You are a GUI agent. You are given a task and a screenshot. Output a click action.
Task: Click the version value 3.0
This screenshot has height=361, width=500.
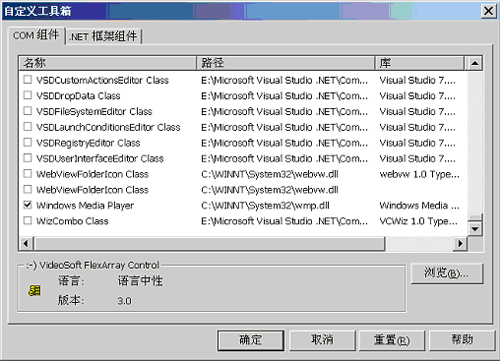point(124,301)
